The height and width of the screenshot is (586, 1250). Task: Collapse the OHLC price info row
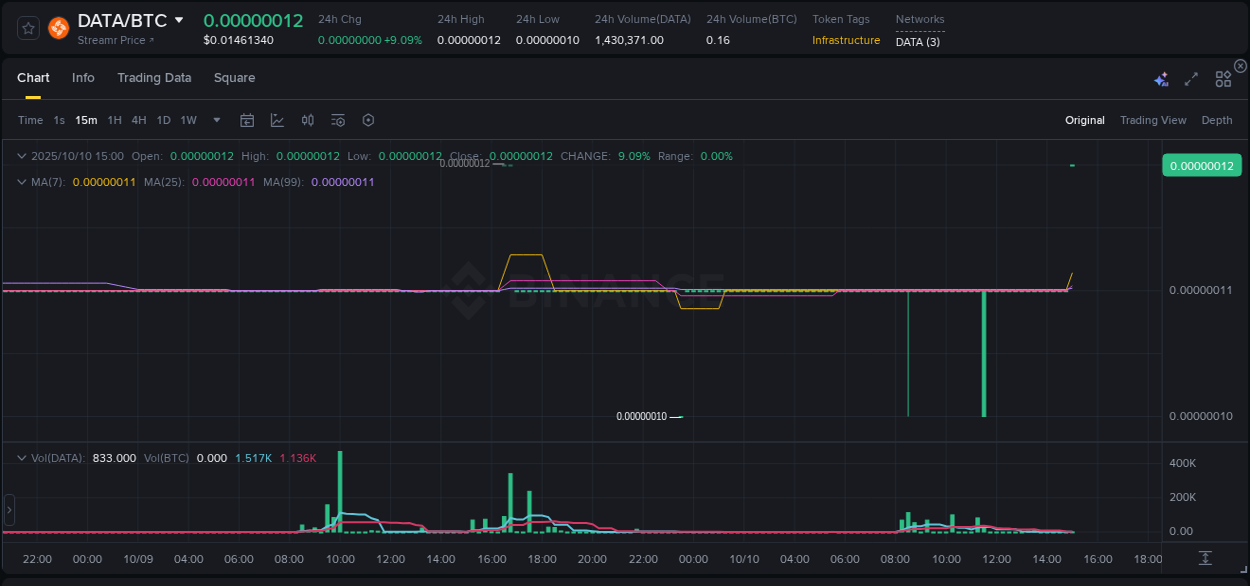tap(22, 156)
